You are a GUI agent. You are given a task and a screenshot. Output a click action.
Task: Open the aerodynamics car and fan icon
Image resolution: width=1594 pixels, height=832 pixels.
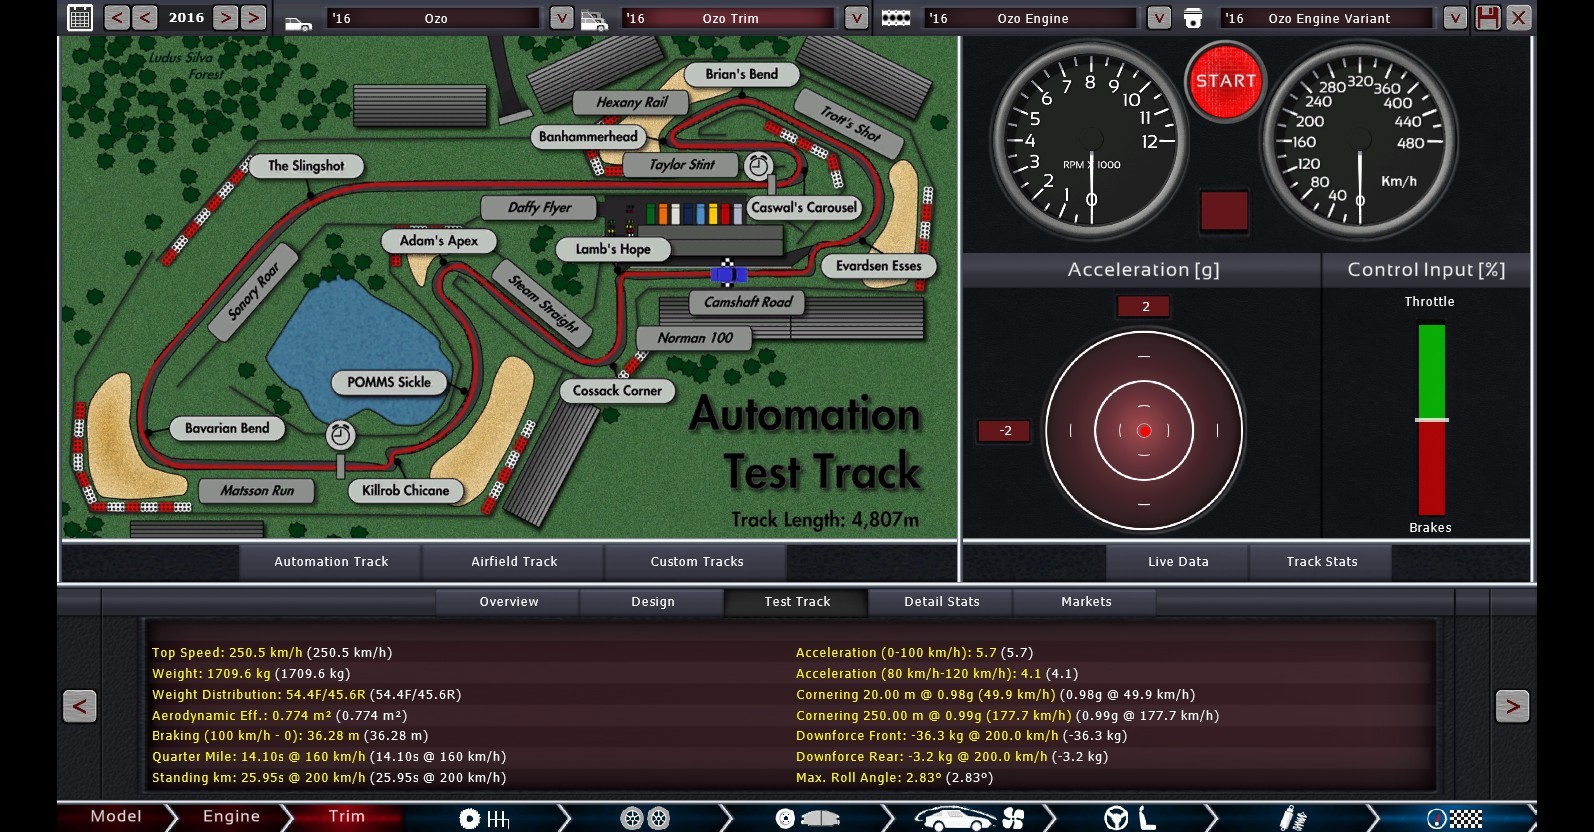pyautogui.click(x=969, y=819)
